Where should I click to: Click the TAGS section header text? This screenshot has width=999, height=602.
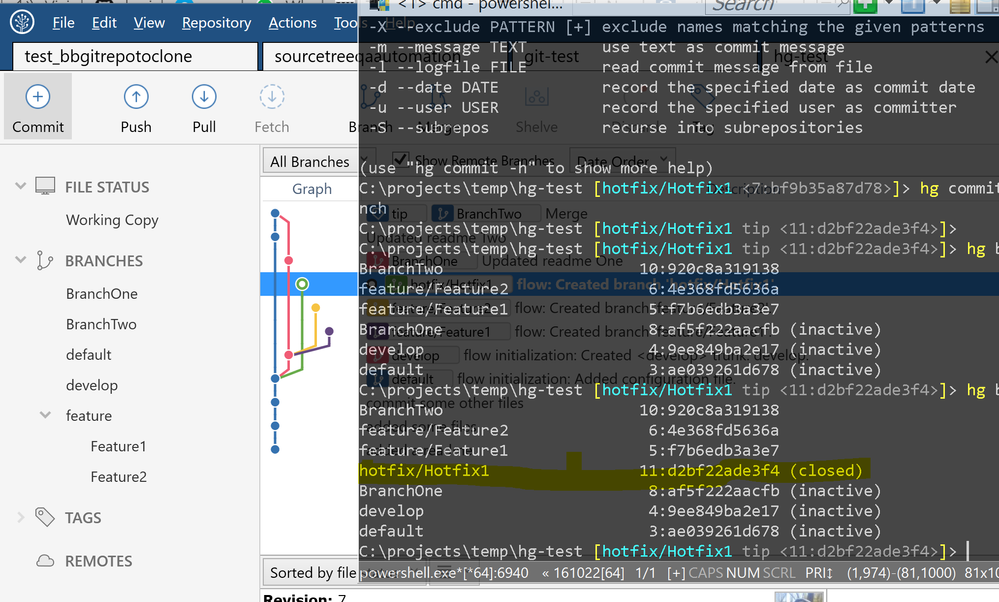83,518
